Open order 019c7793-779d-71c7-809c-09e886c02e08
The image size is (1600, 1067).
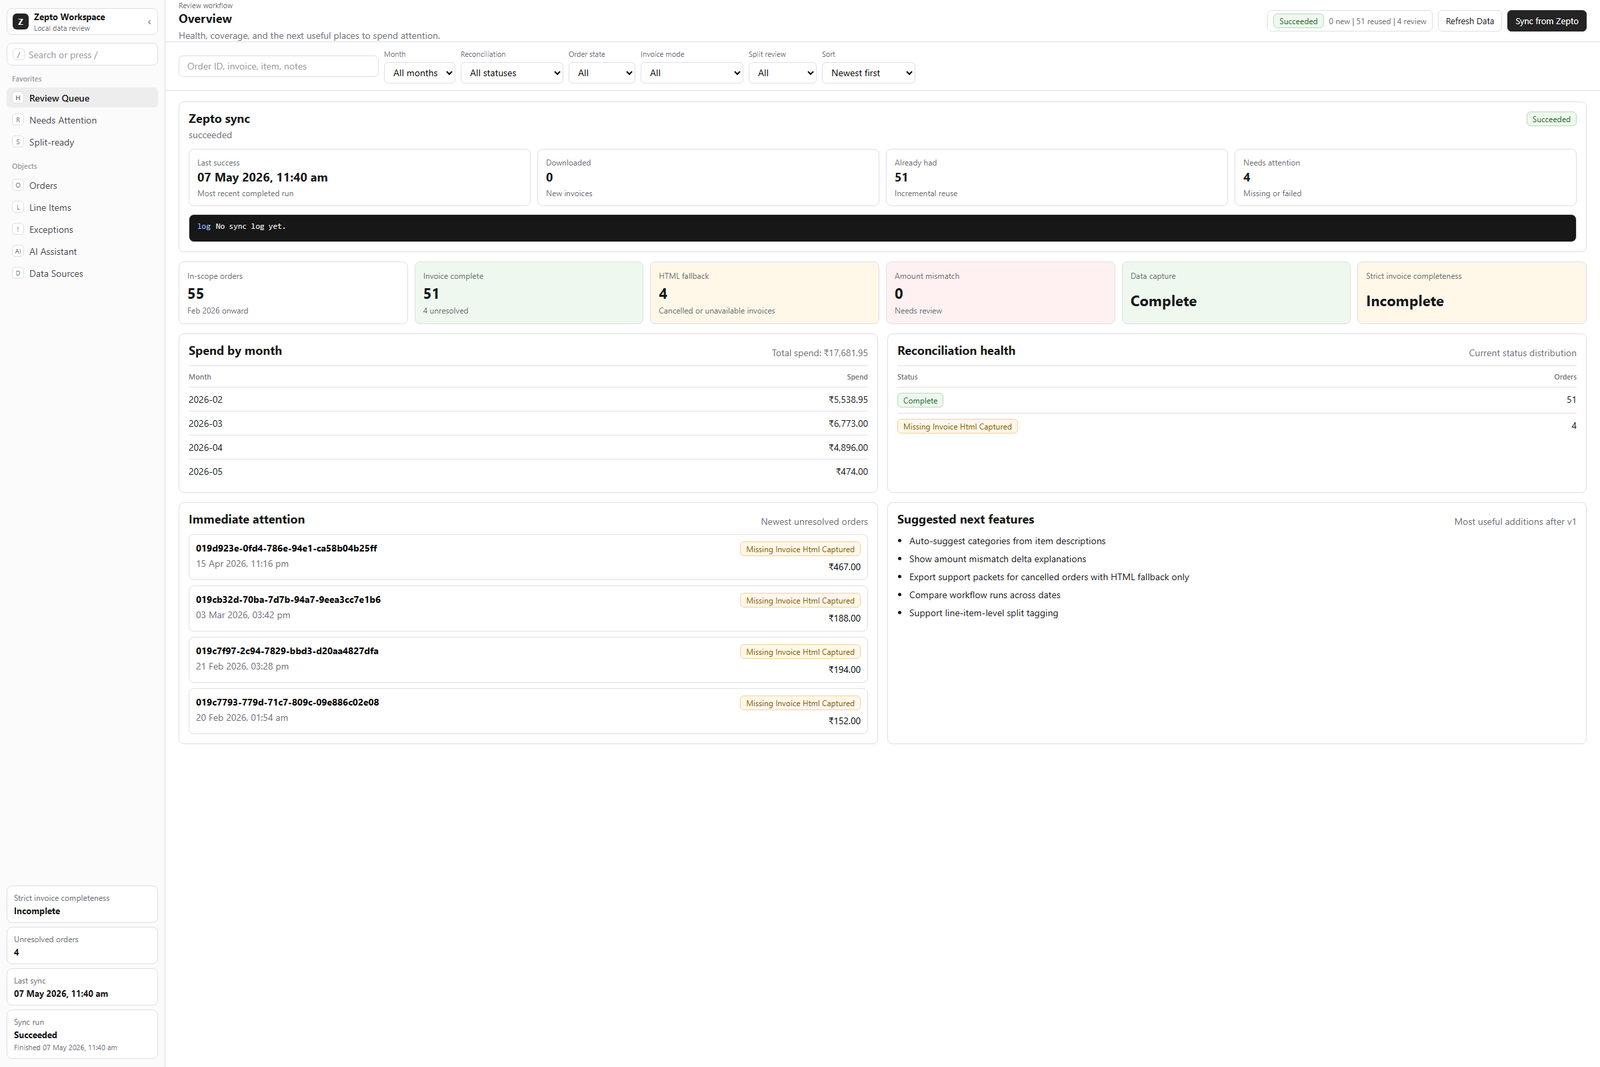click(x=528, y=711)
